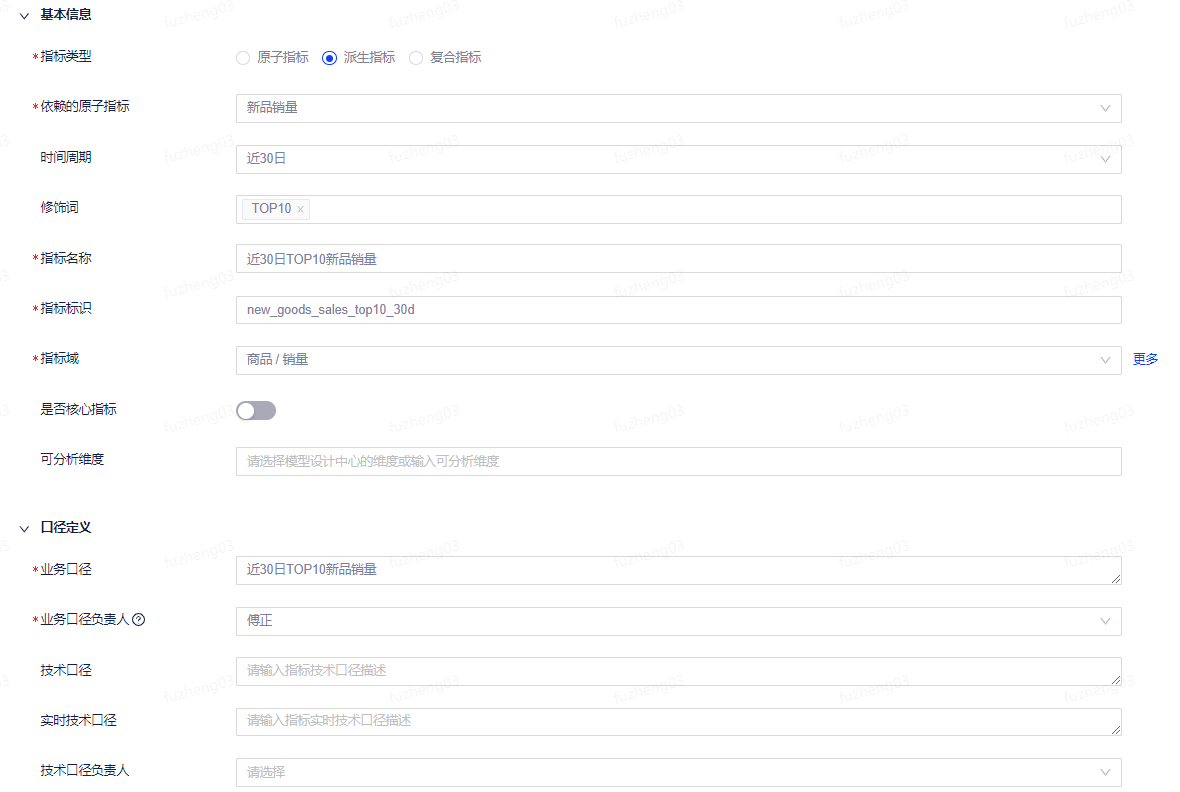The image size is (1180, 792).
Task: Click the 更多 link
Action: 1145,359
